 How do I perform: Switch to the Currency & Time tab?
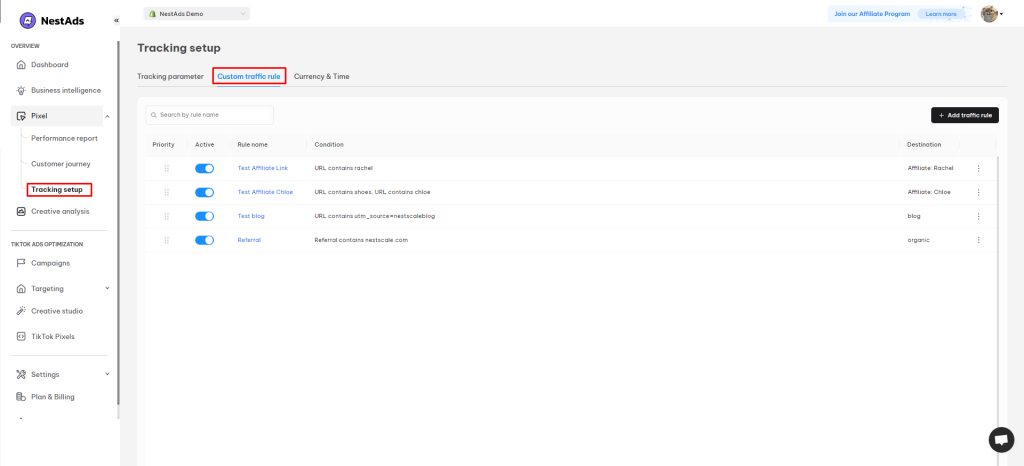pyautogui.click(x=321, y=76)
